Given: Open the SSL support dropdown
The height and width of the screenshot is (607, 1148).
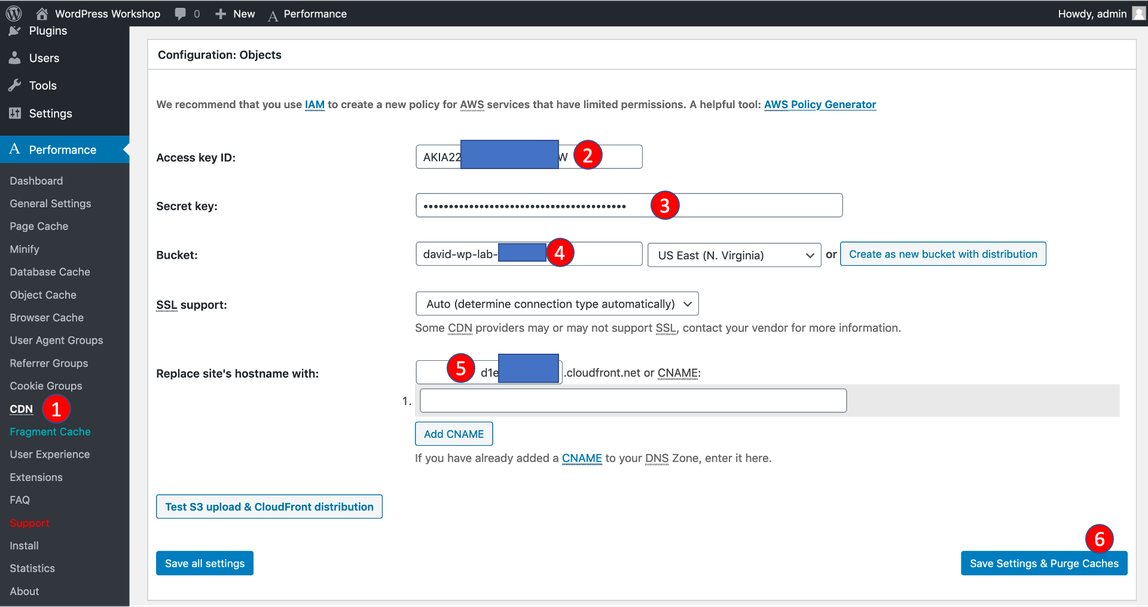Looking at the screenshot, I should click(x=556, y=304).
